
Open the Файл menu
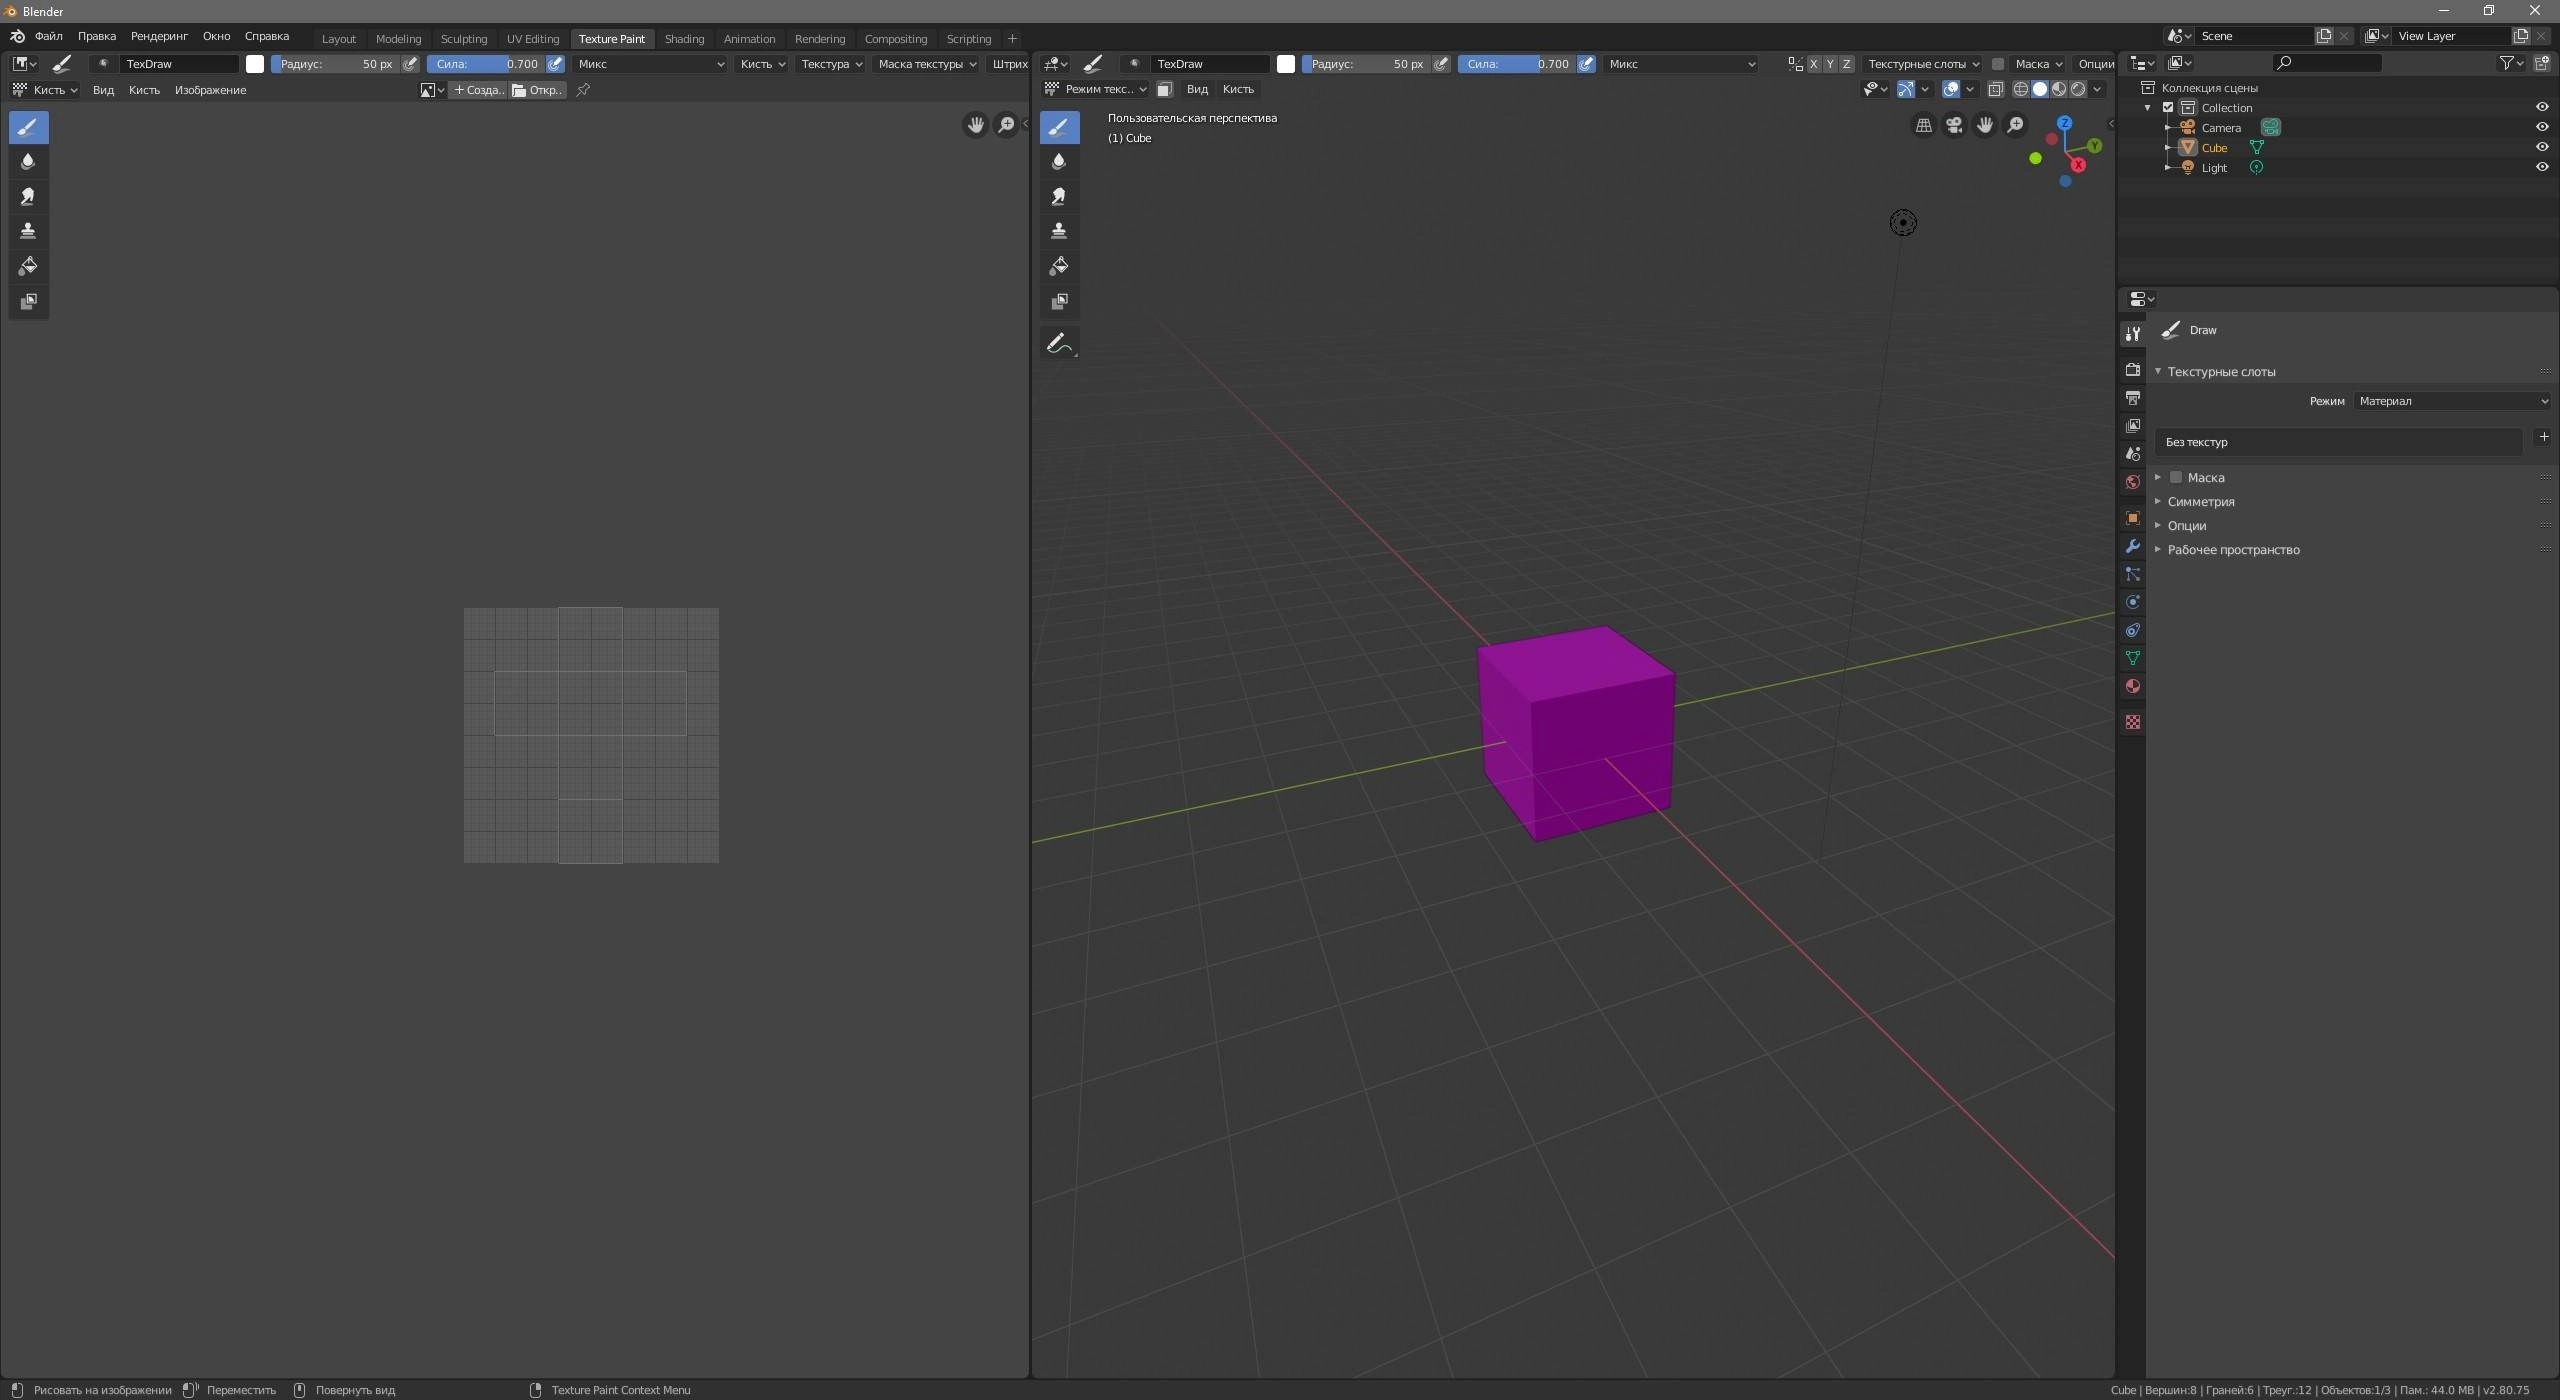pos(48,36)
